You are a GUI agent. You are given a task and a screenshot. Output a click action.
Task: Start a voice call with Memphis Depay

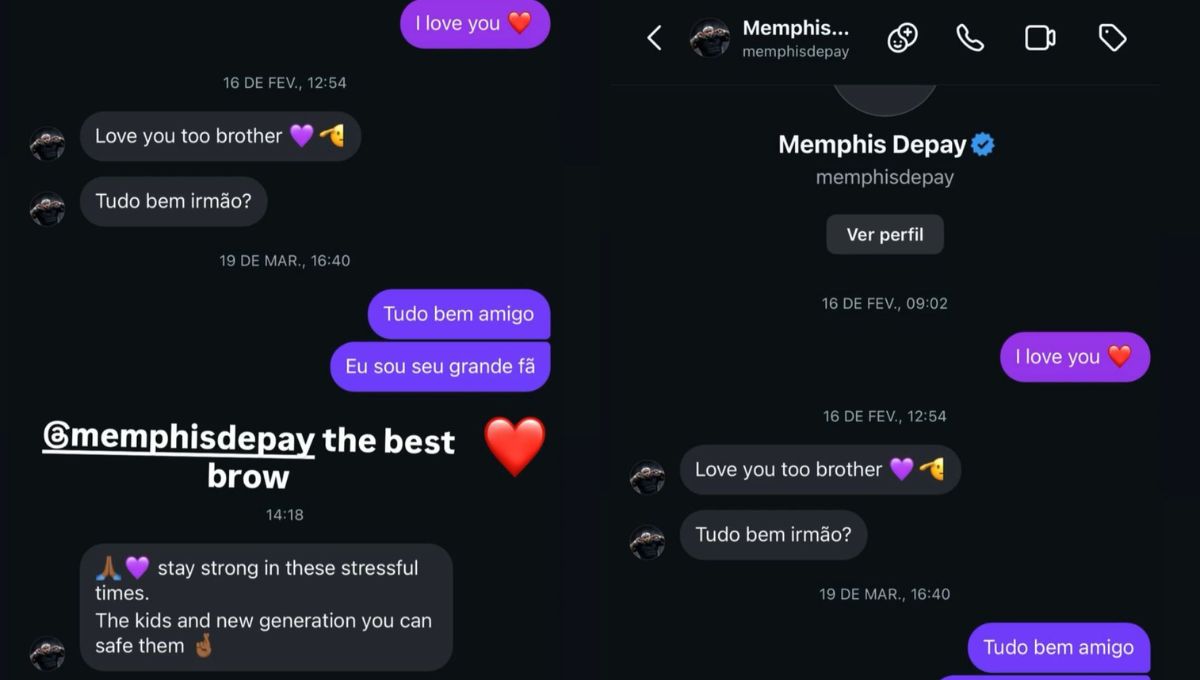click(970, 38)
